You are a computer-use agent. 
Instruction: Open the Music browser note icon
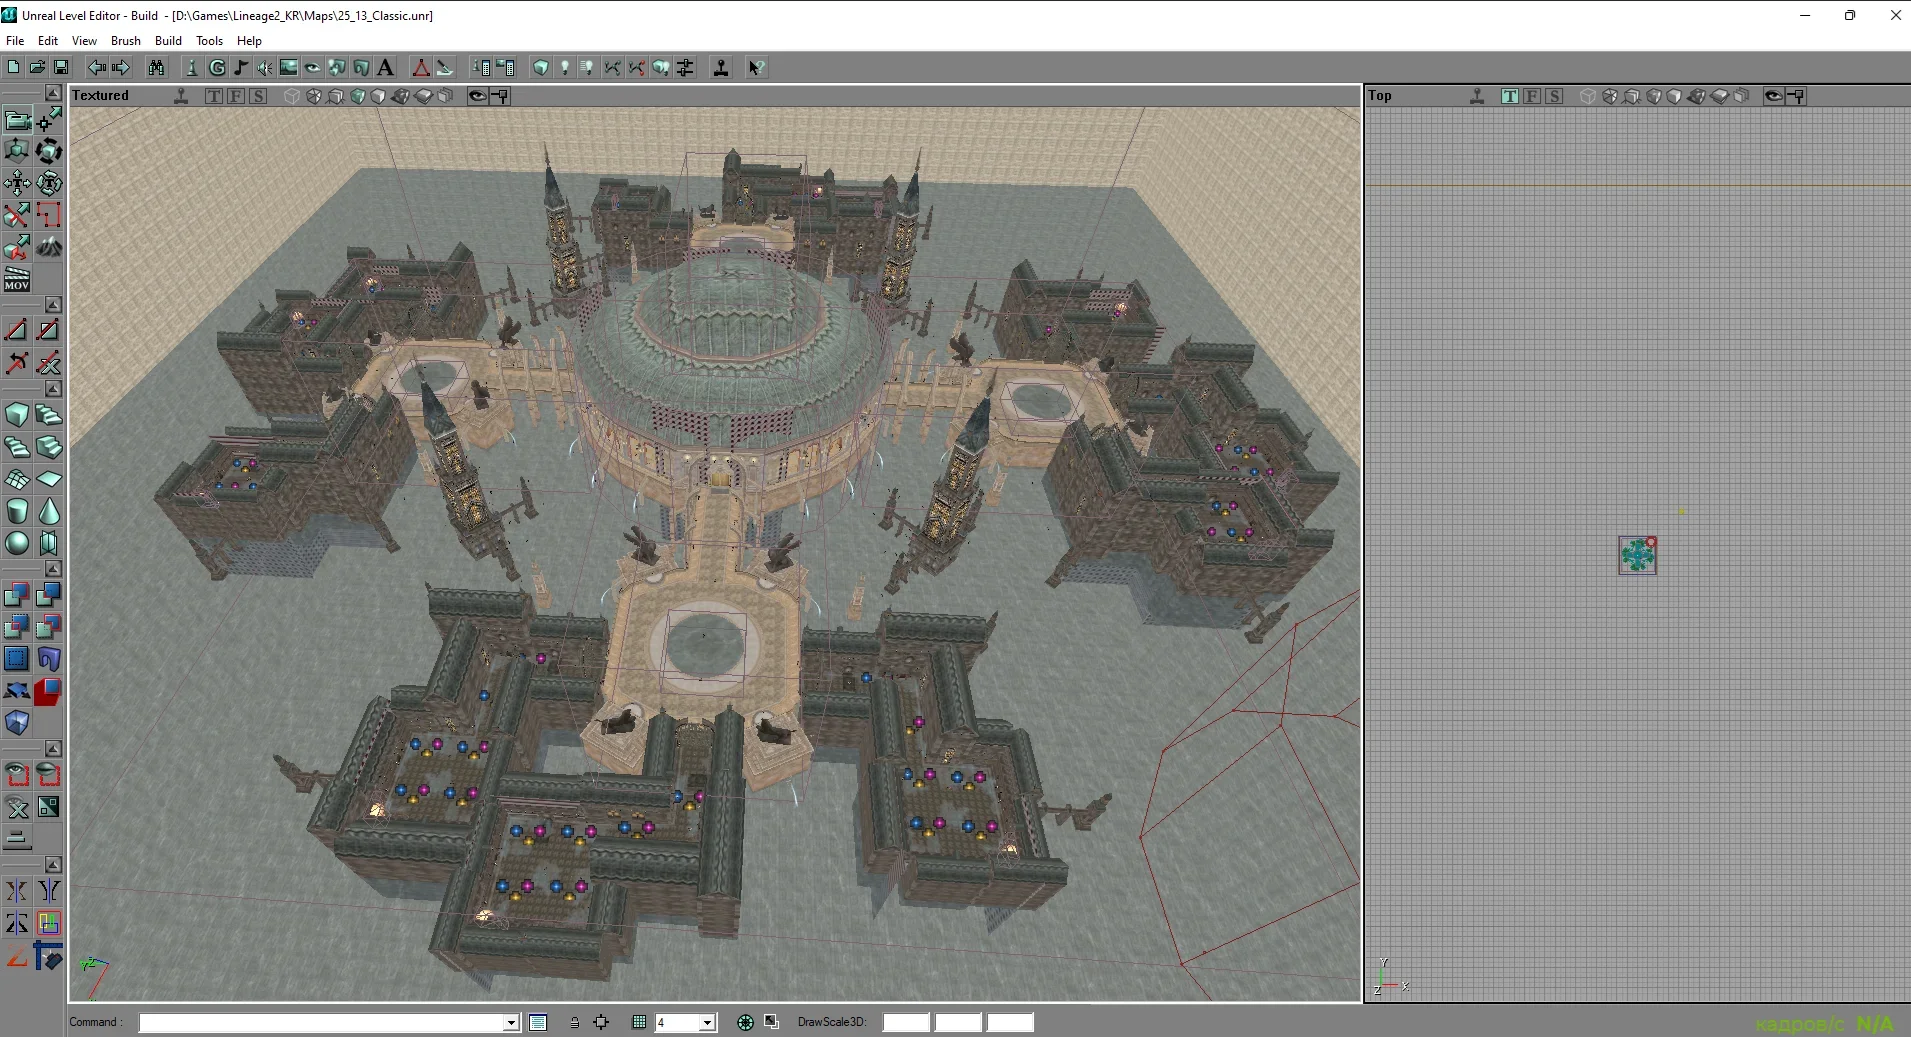click(x=241, y=67)
